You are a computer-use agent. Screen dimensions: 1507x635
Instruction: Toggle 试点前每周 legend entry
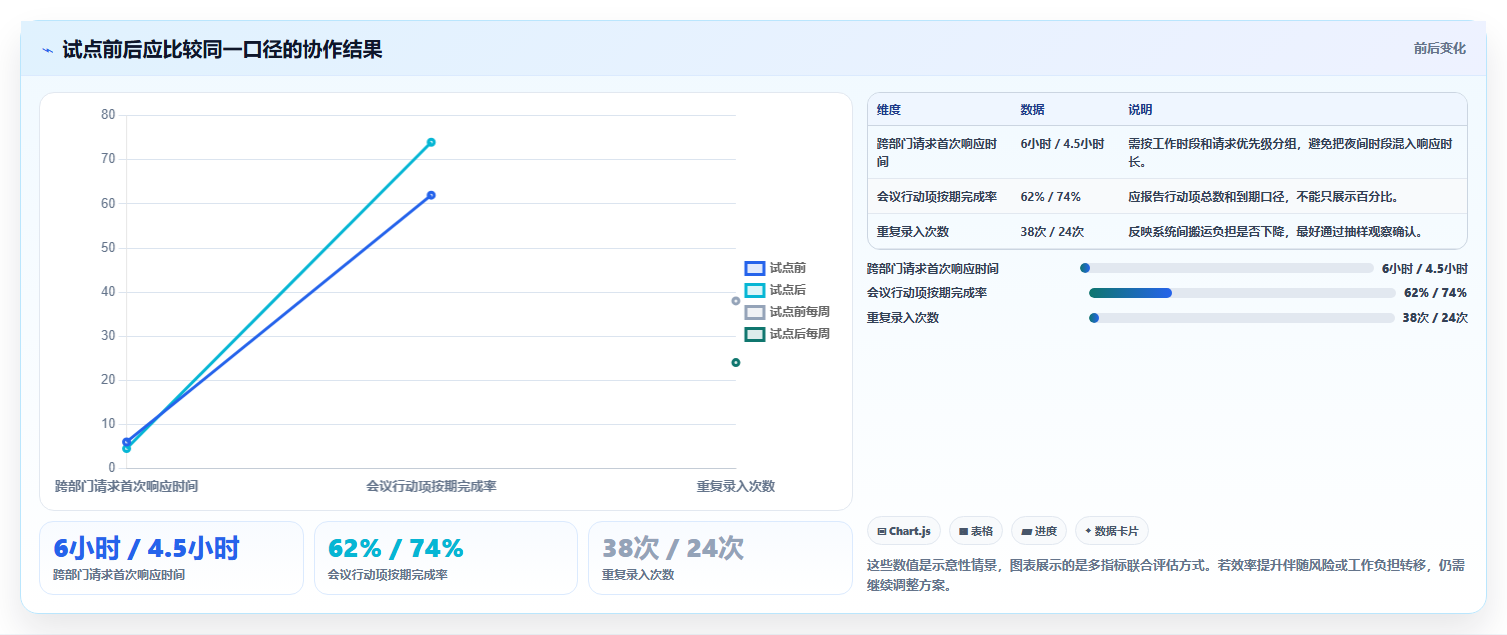coord(787,312)
